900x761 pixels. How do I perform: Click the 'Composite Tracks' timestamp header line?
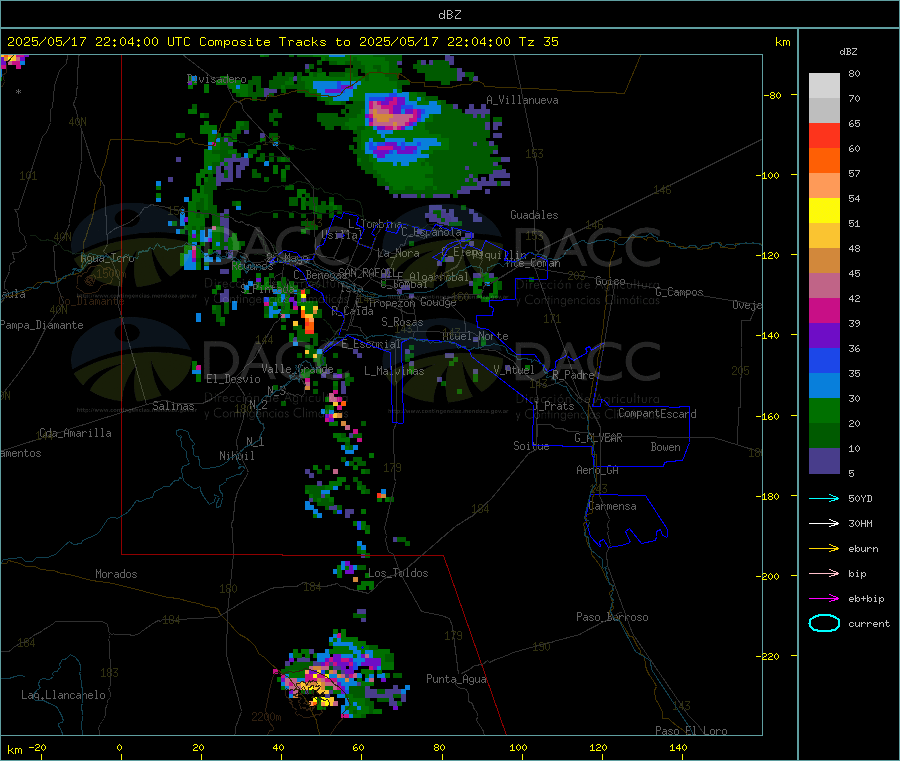click(282, 42)
